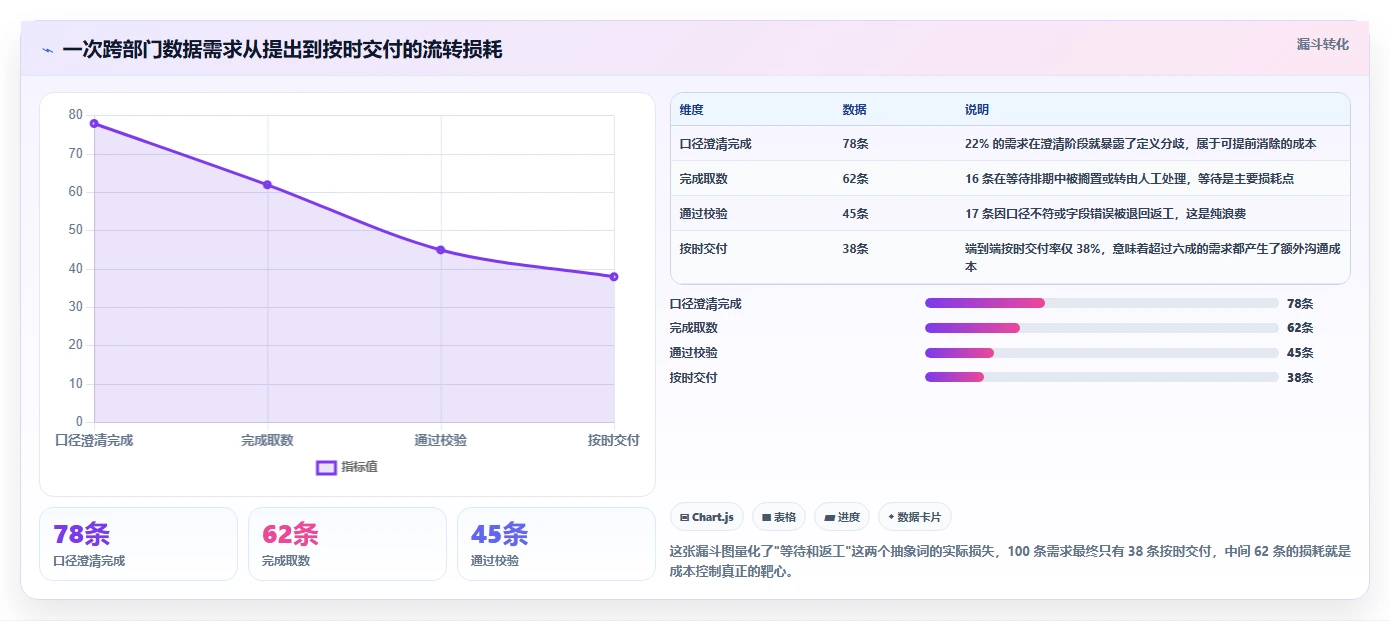This screenshot has height=621, width=1390.
Task: Open the 45条 通过校验 data card
Action: [x=556, y=544]
